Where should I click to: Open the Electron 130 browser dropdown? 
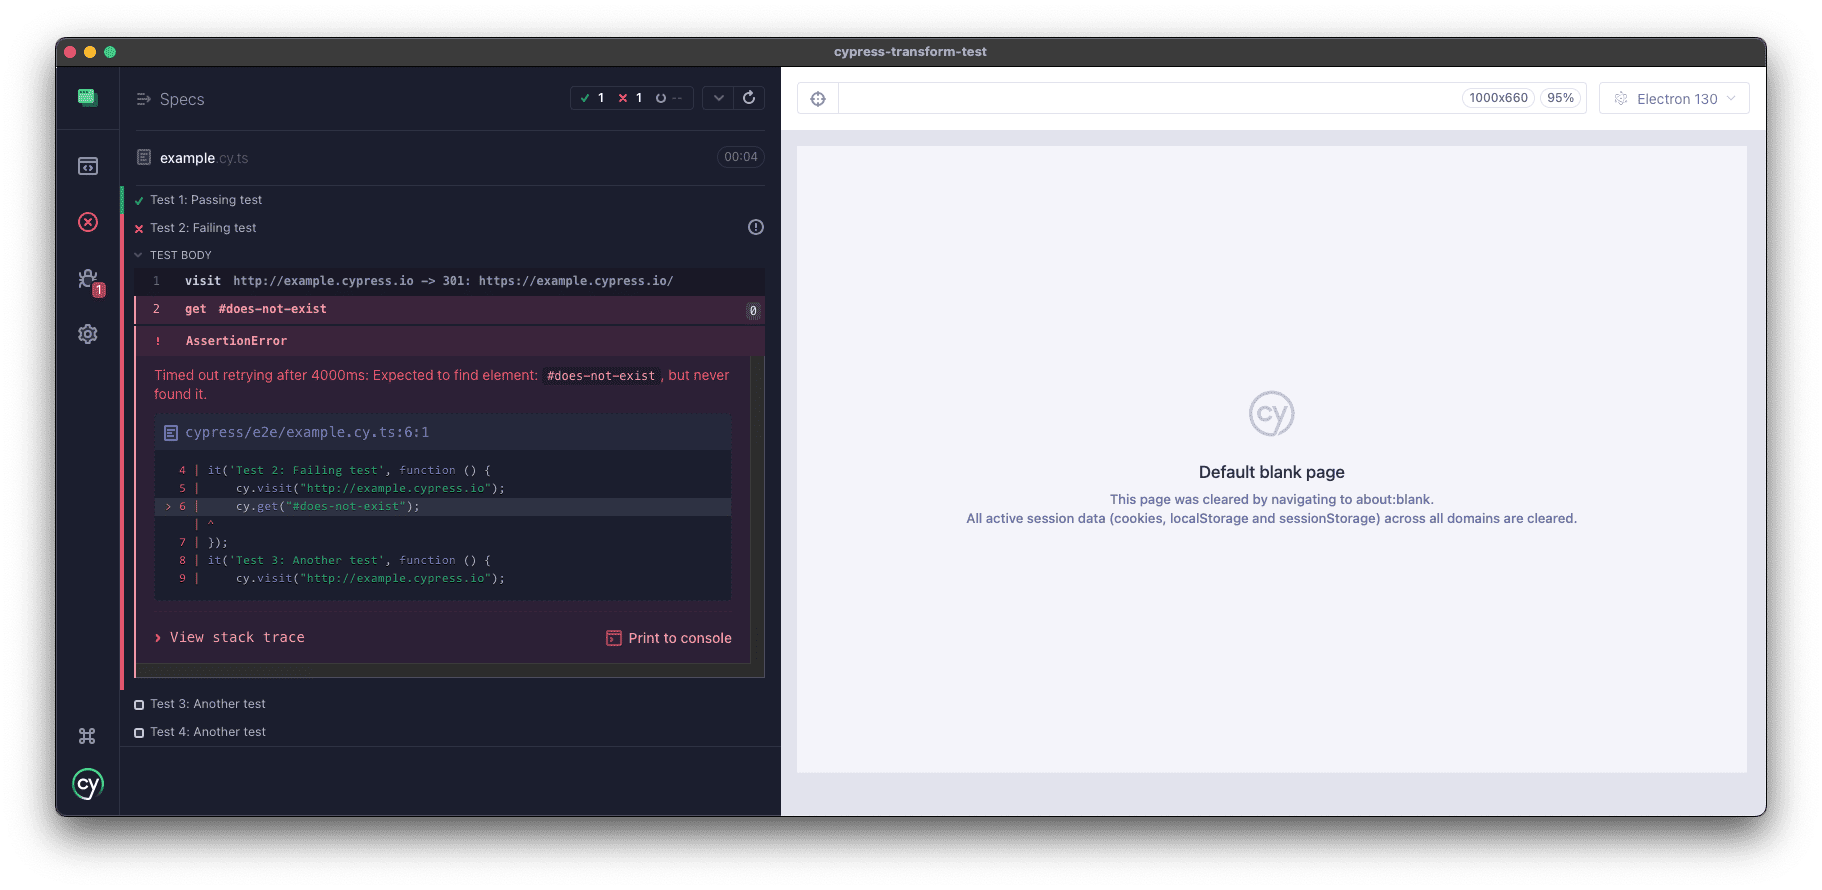tap(1674, 99)
